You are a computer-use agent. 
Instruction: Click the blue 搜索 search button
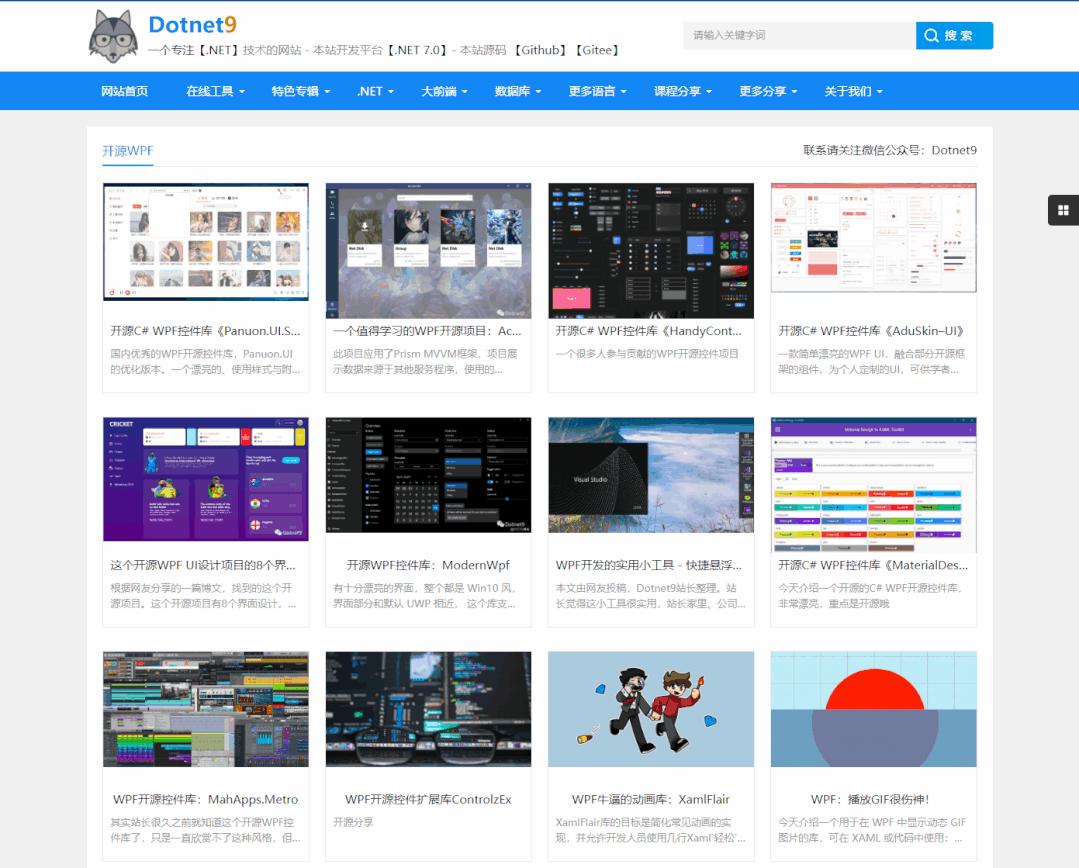954,35
